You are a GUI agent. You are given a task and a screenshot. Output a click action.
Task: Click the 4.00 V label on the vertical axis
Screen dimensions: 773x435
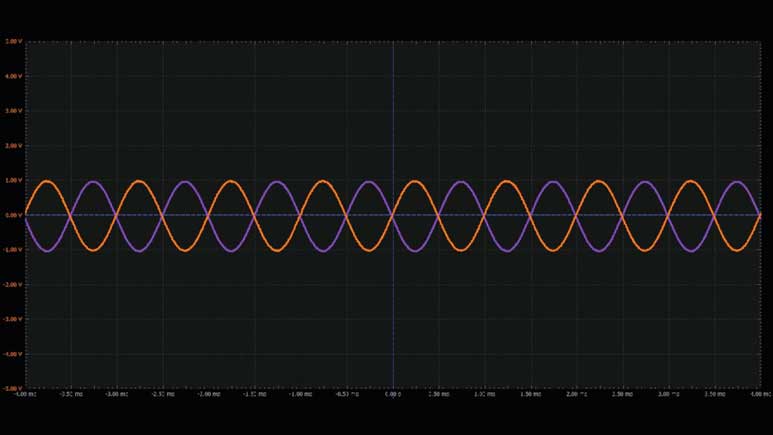[13, 76]
